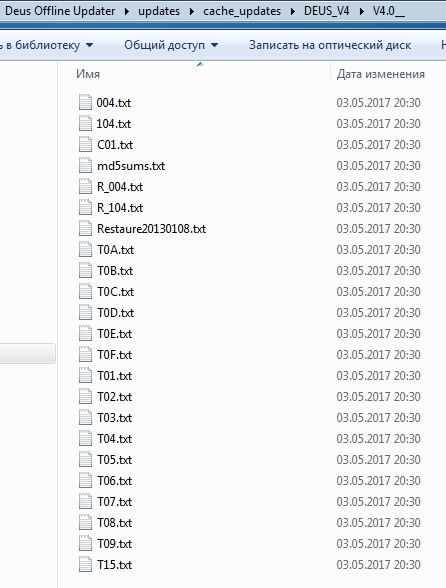Click the T05.txt file icon
446x588 pixels.
(x=85, y=459)
